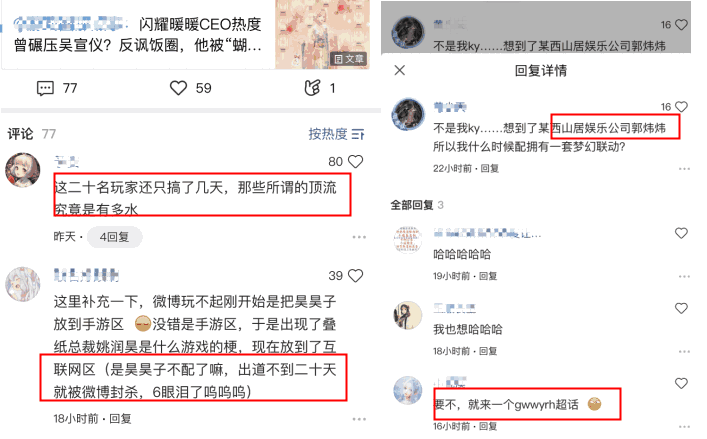
Task: Like the comment with 39 hearts
Action: (356, 275)
